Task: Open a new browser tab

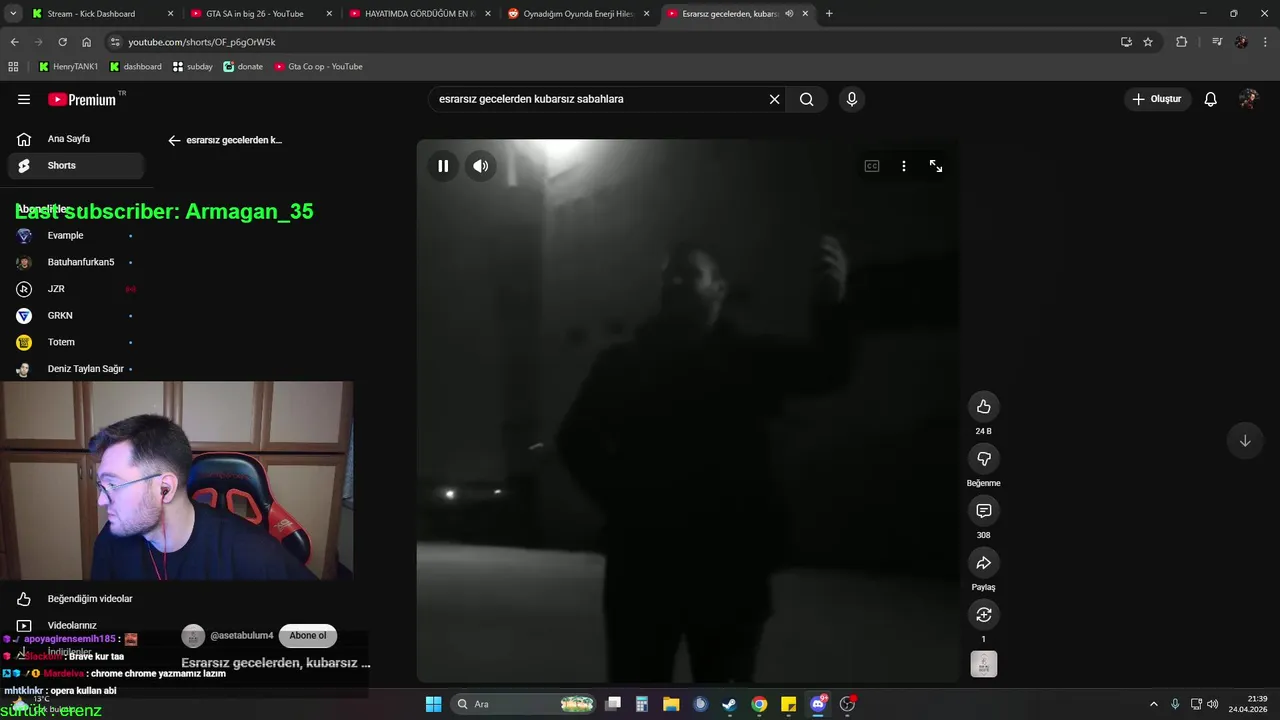Action: [x=829, y=14]
